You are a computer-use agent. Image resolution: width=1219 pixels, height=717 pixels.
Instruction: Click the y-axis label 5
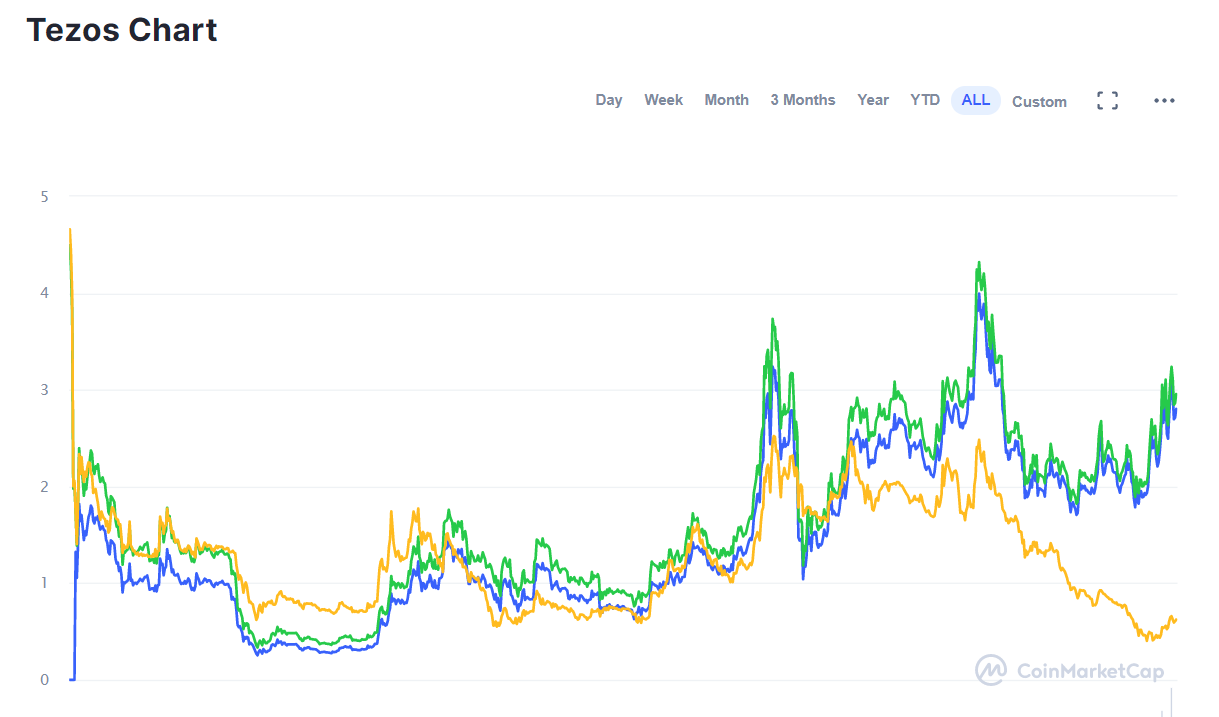[x=44, y=196]
